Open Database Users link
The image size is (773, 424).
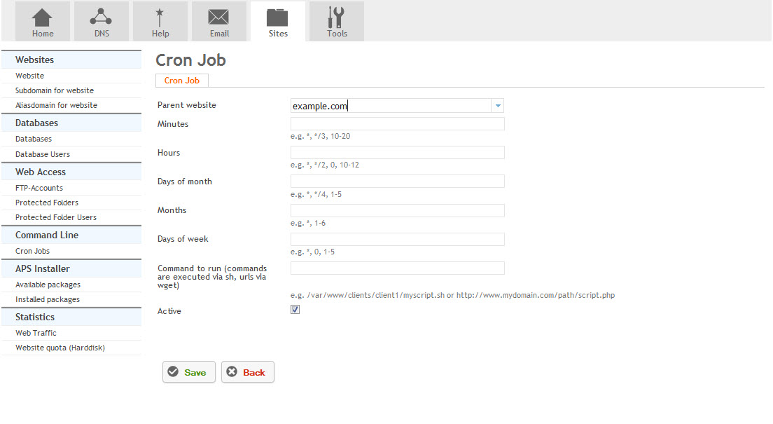click(42, 154)
